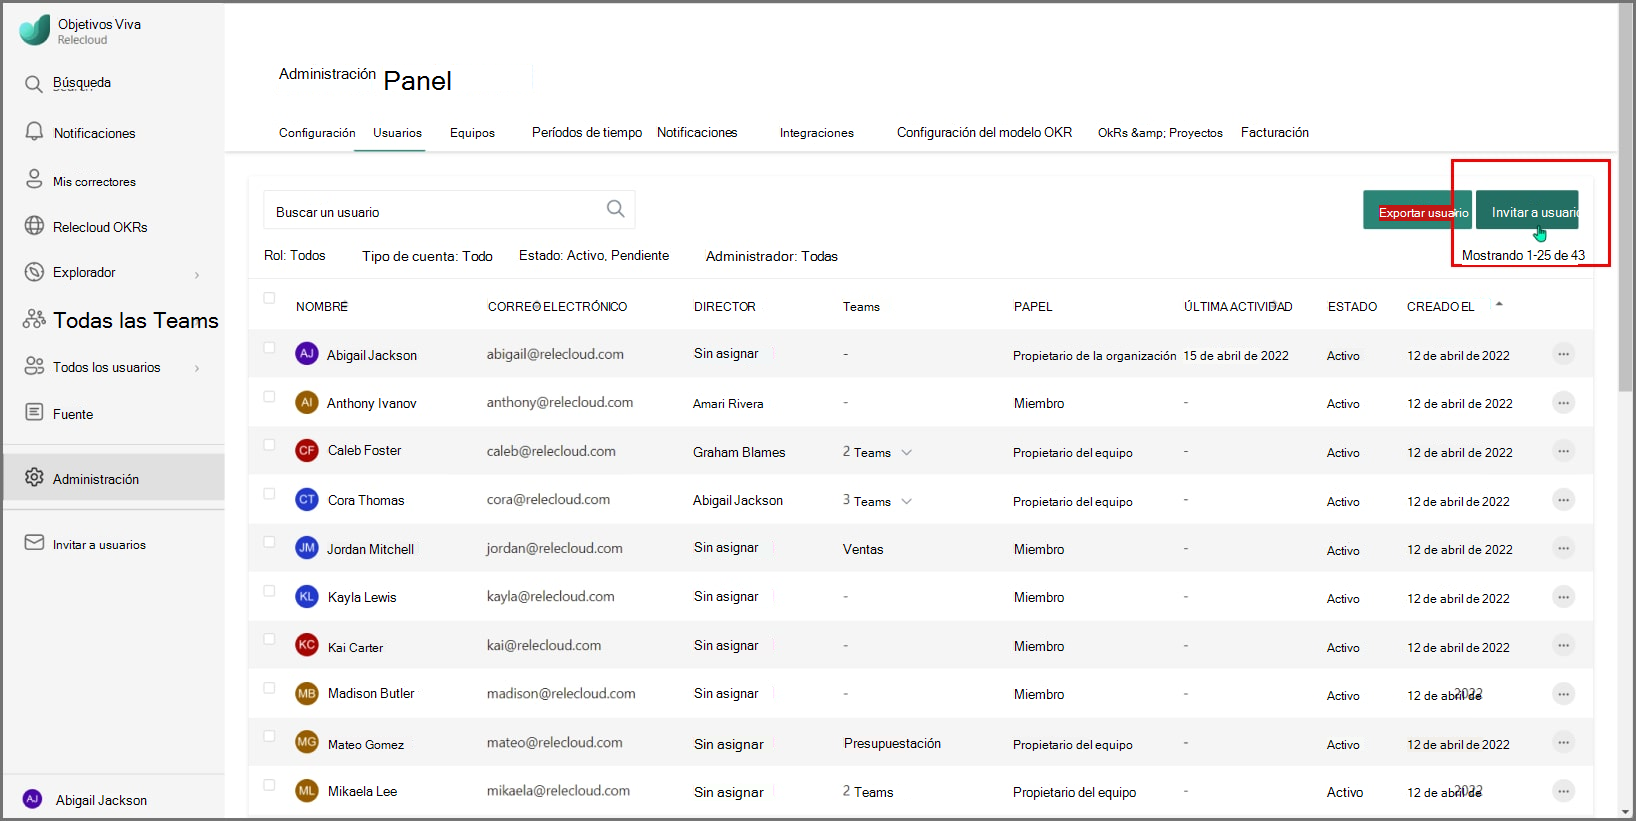Click the Fuente feed icon in sidebar

34,412
